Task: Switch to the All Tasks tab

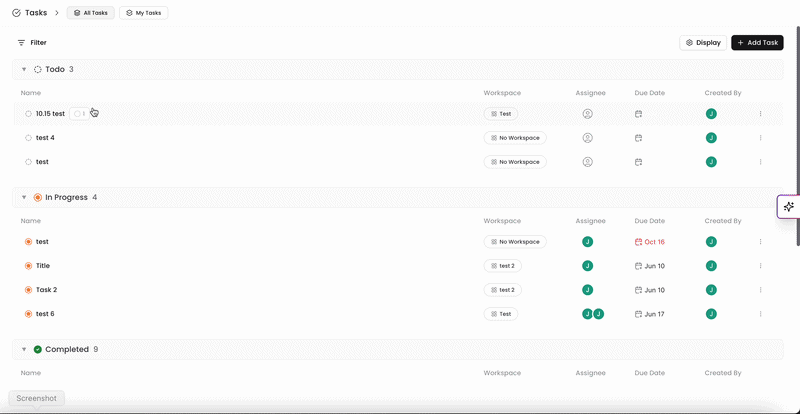Action: pyautogui.click(x=91, y=13)
